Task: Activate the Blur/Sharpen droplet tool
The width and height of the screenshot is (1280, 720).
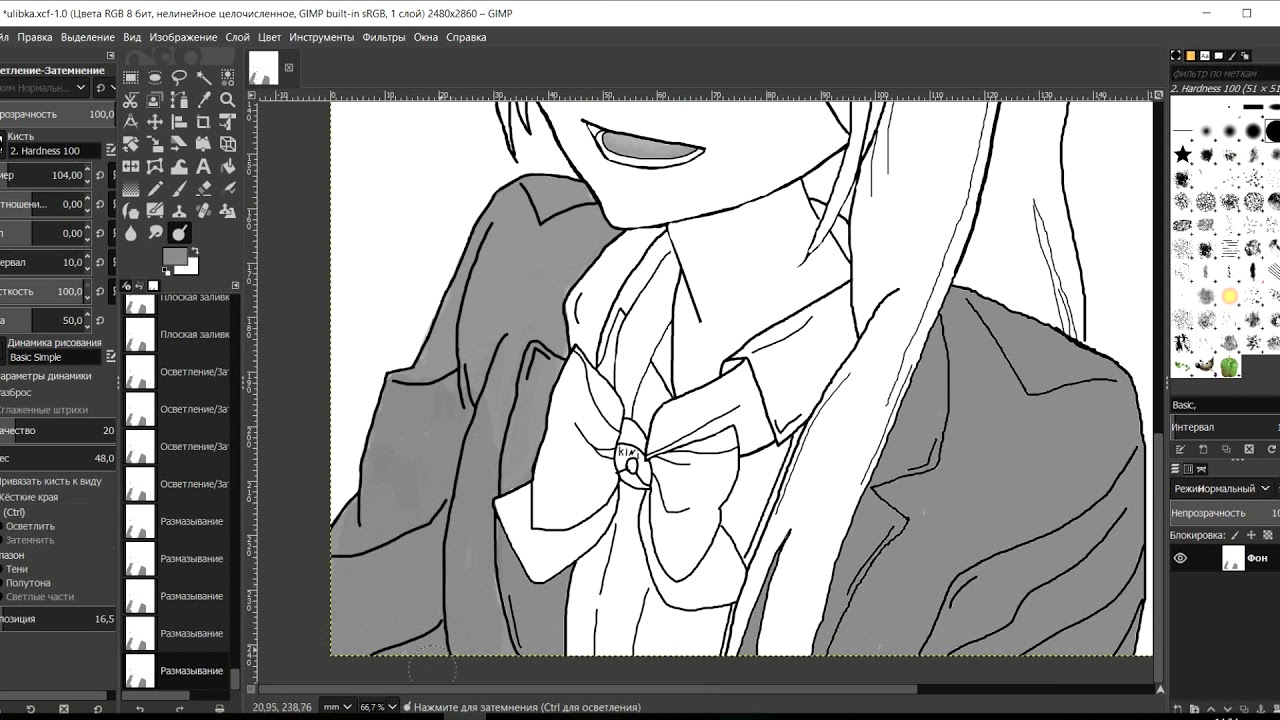Action: pyautogui.click(x=131, y=233)
